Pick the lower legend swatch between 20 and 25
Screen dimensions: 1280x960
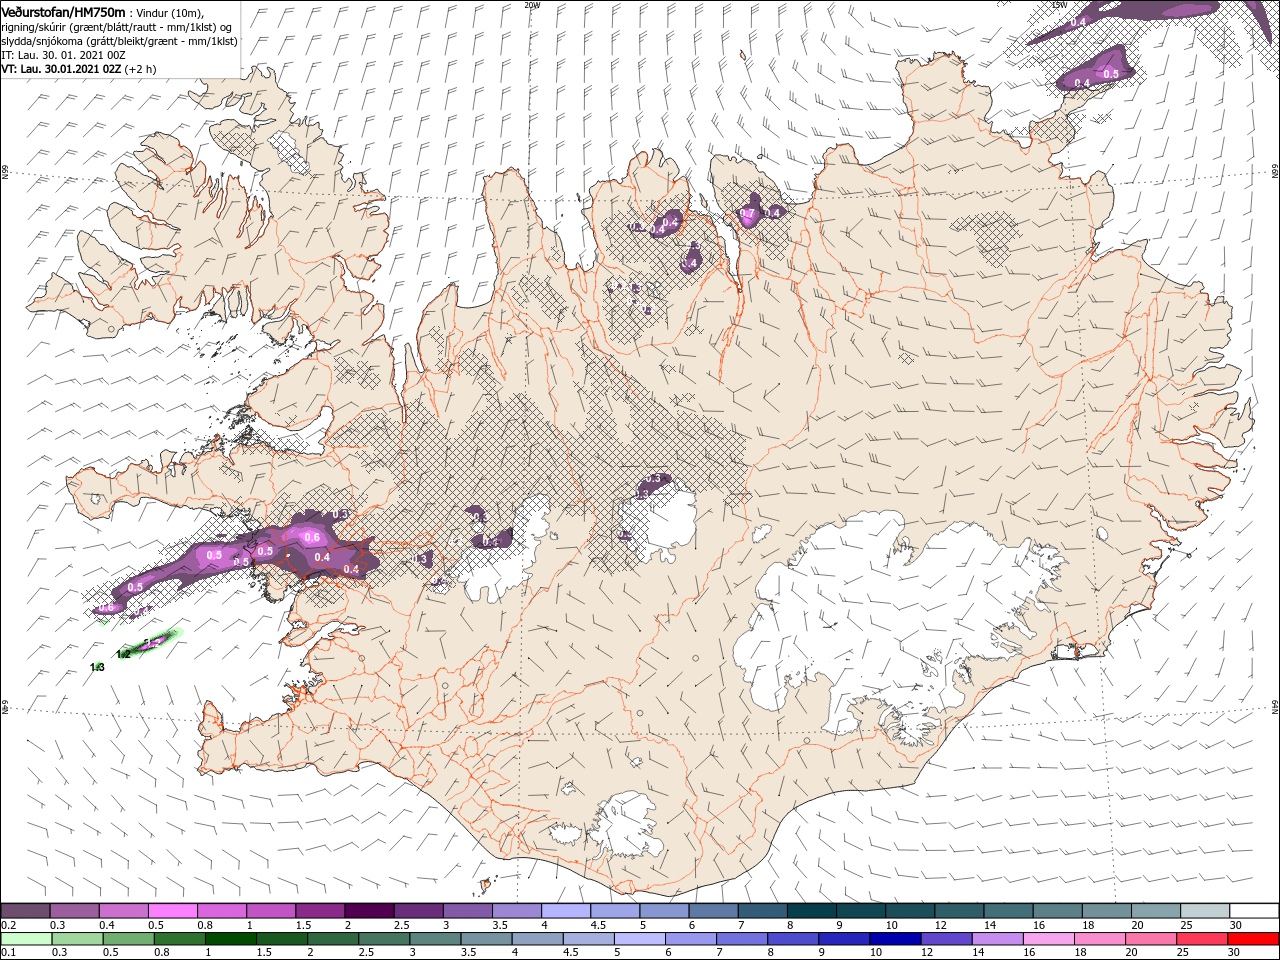[x=1151, y=939]
